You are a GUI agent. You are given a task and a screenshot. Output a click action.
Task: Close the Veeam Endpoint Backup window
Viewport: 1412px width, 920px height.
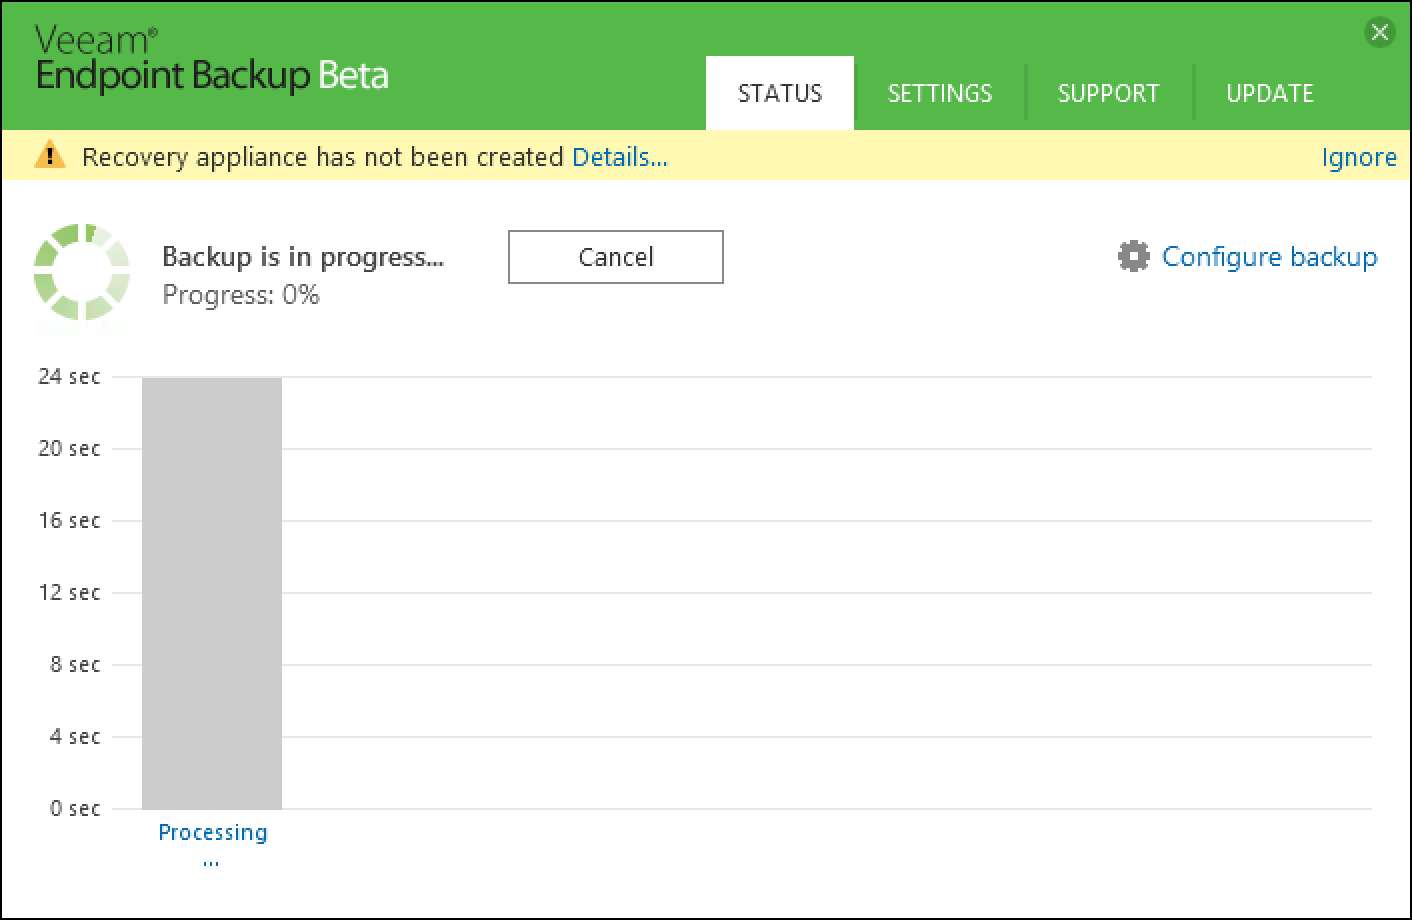tap(1379, 32)
